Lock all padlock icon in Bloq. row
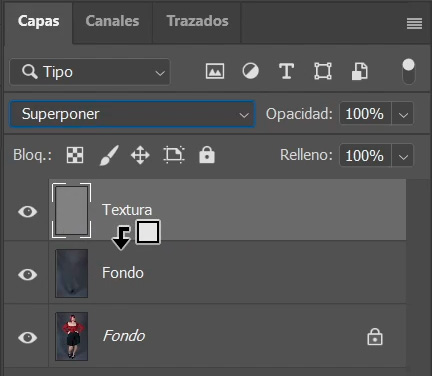Screen dimensions: 432x376 [207, 155]
